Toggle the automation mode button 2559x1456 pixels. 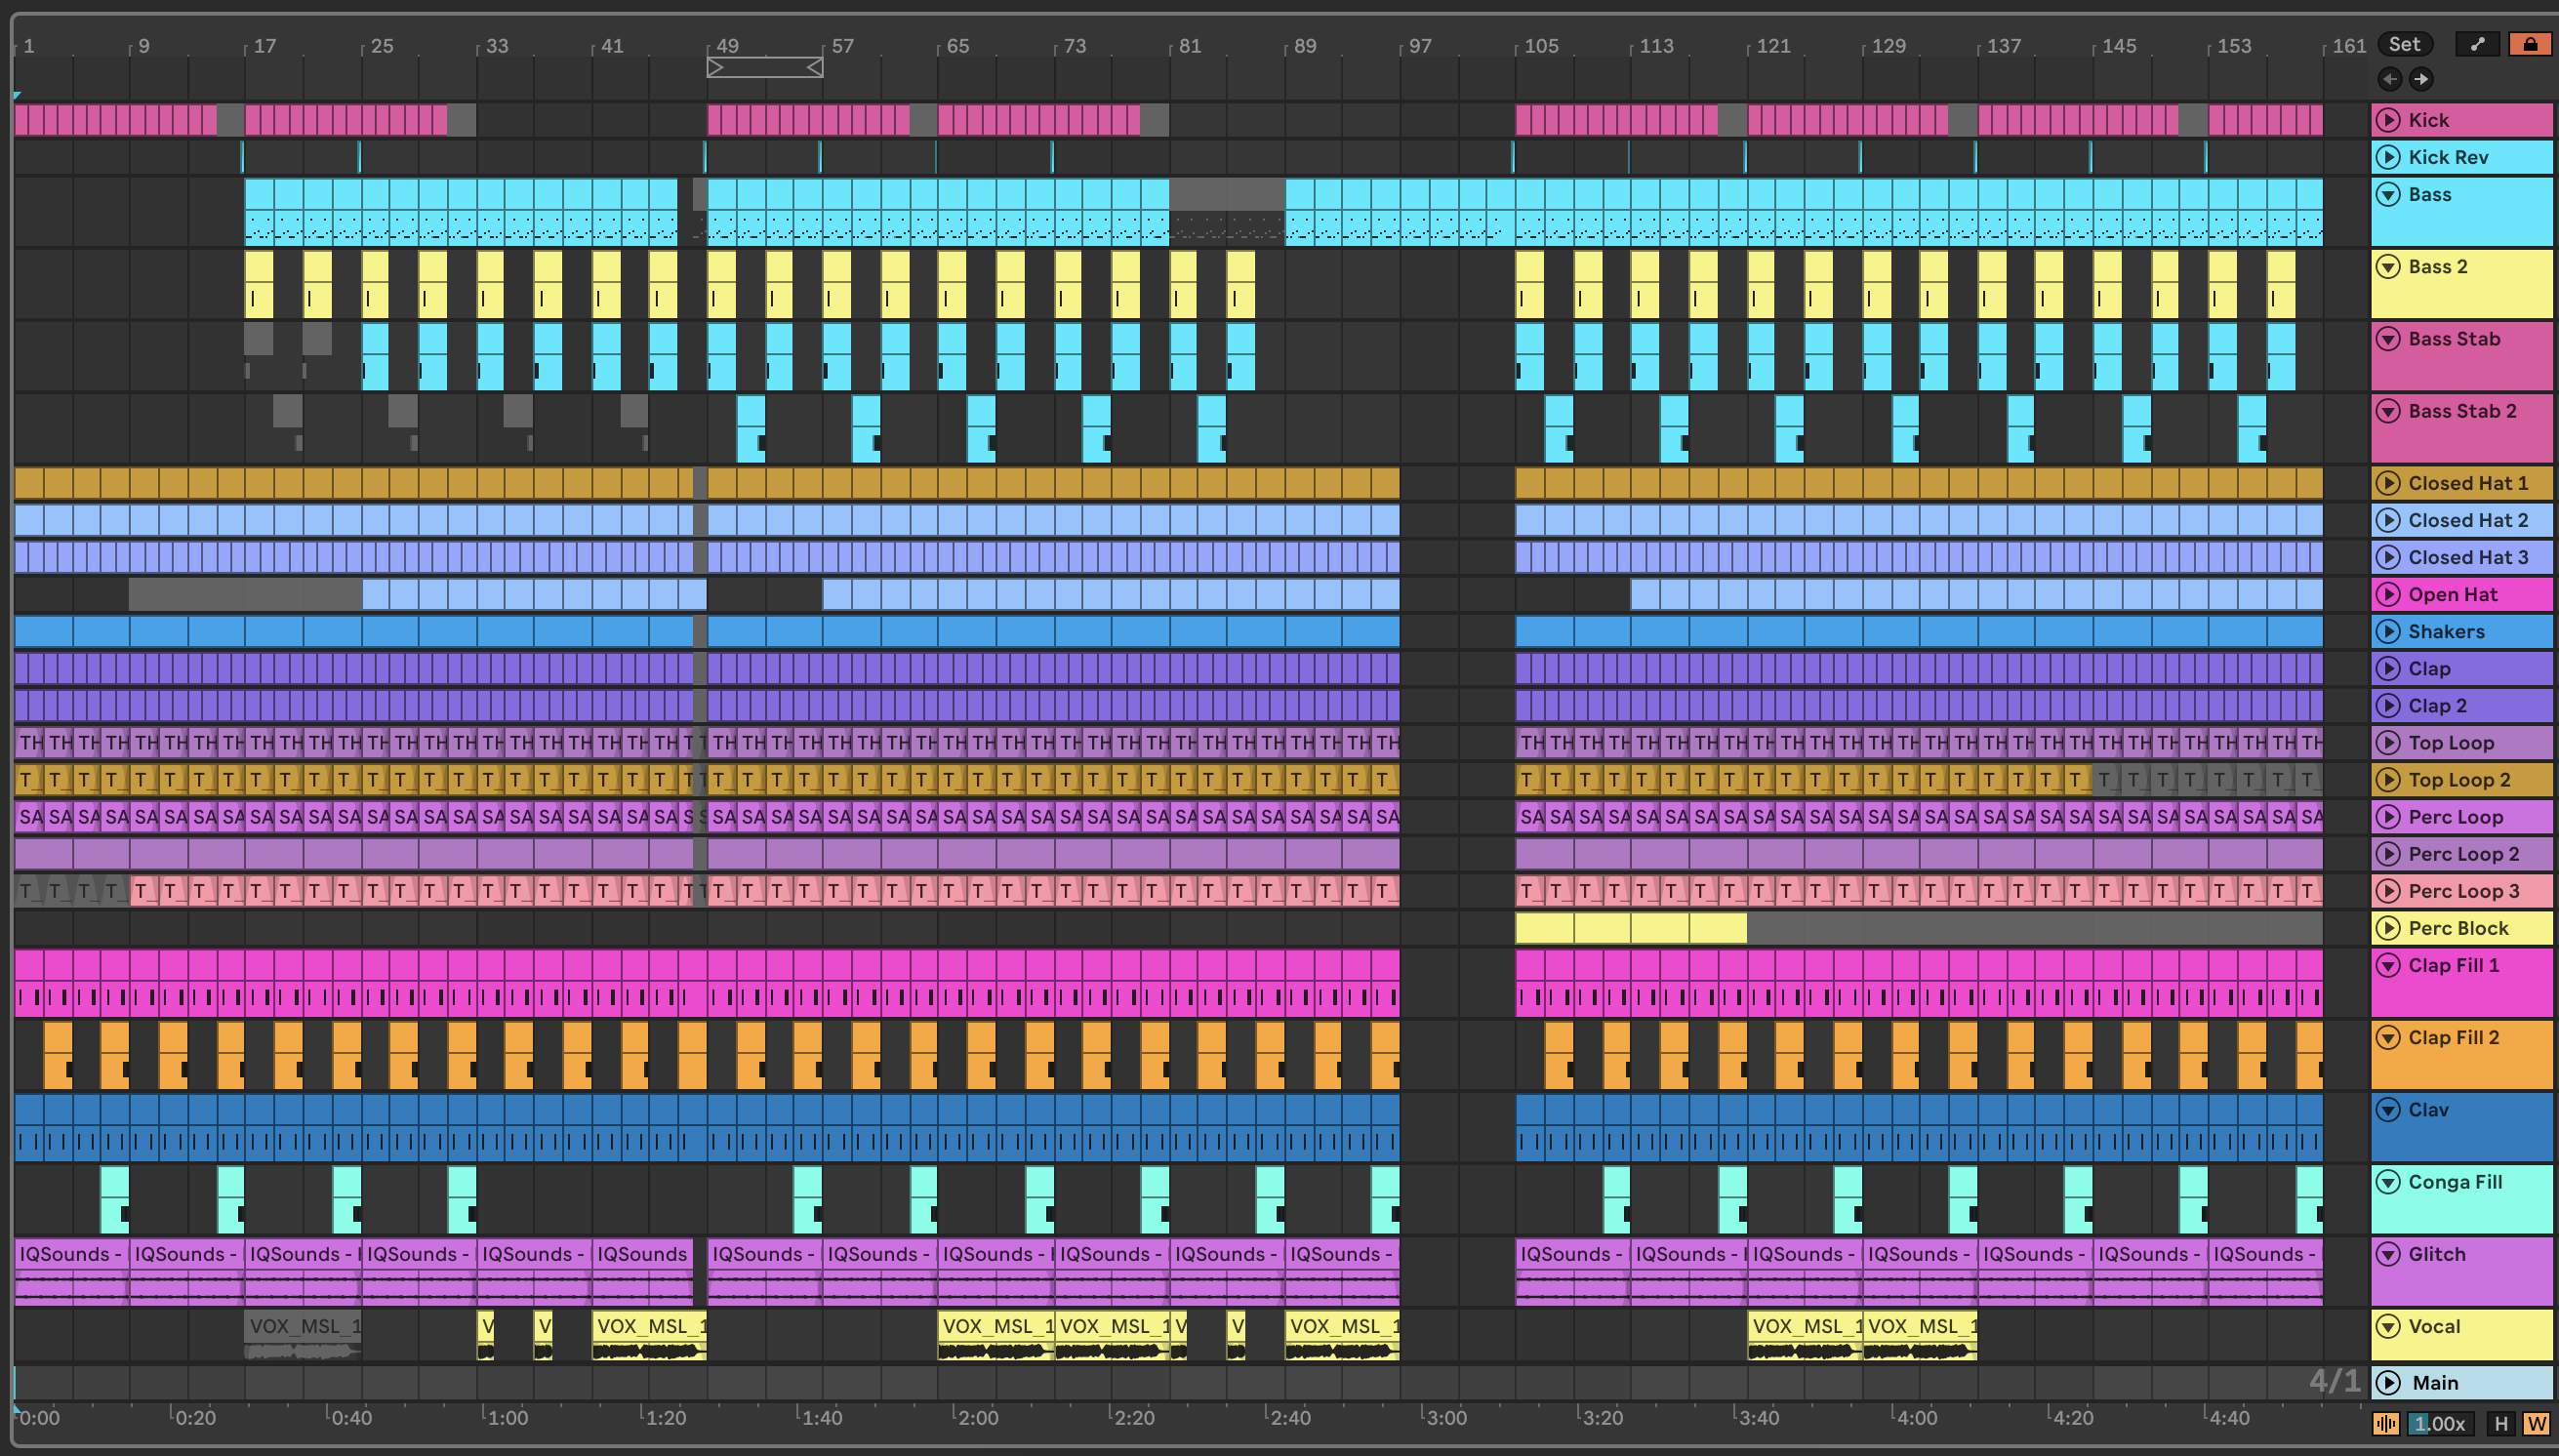[2477, 44]
